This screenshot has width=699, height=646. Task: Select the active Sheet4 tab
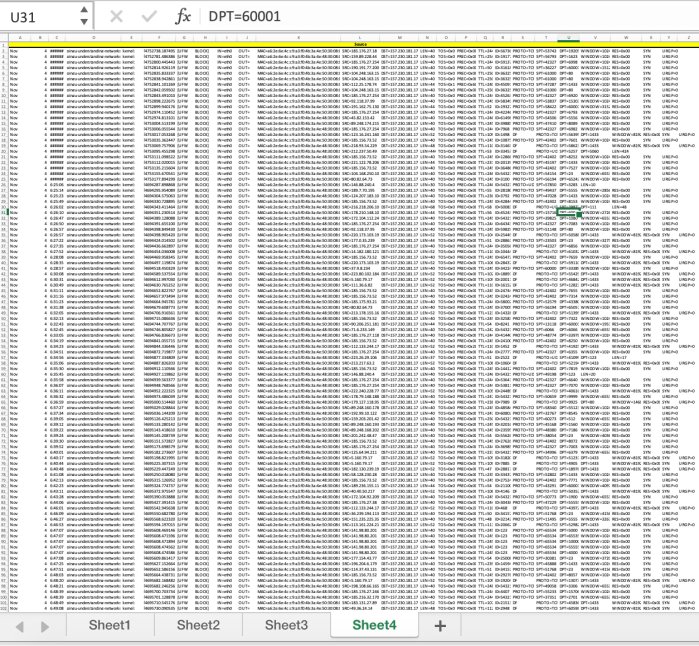pyautogui.click(x=374, y=625)
